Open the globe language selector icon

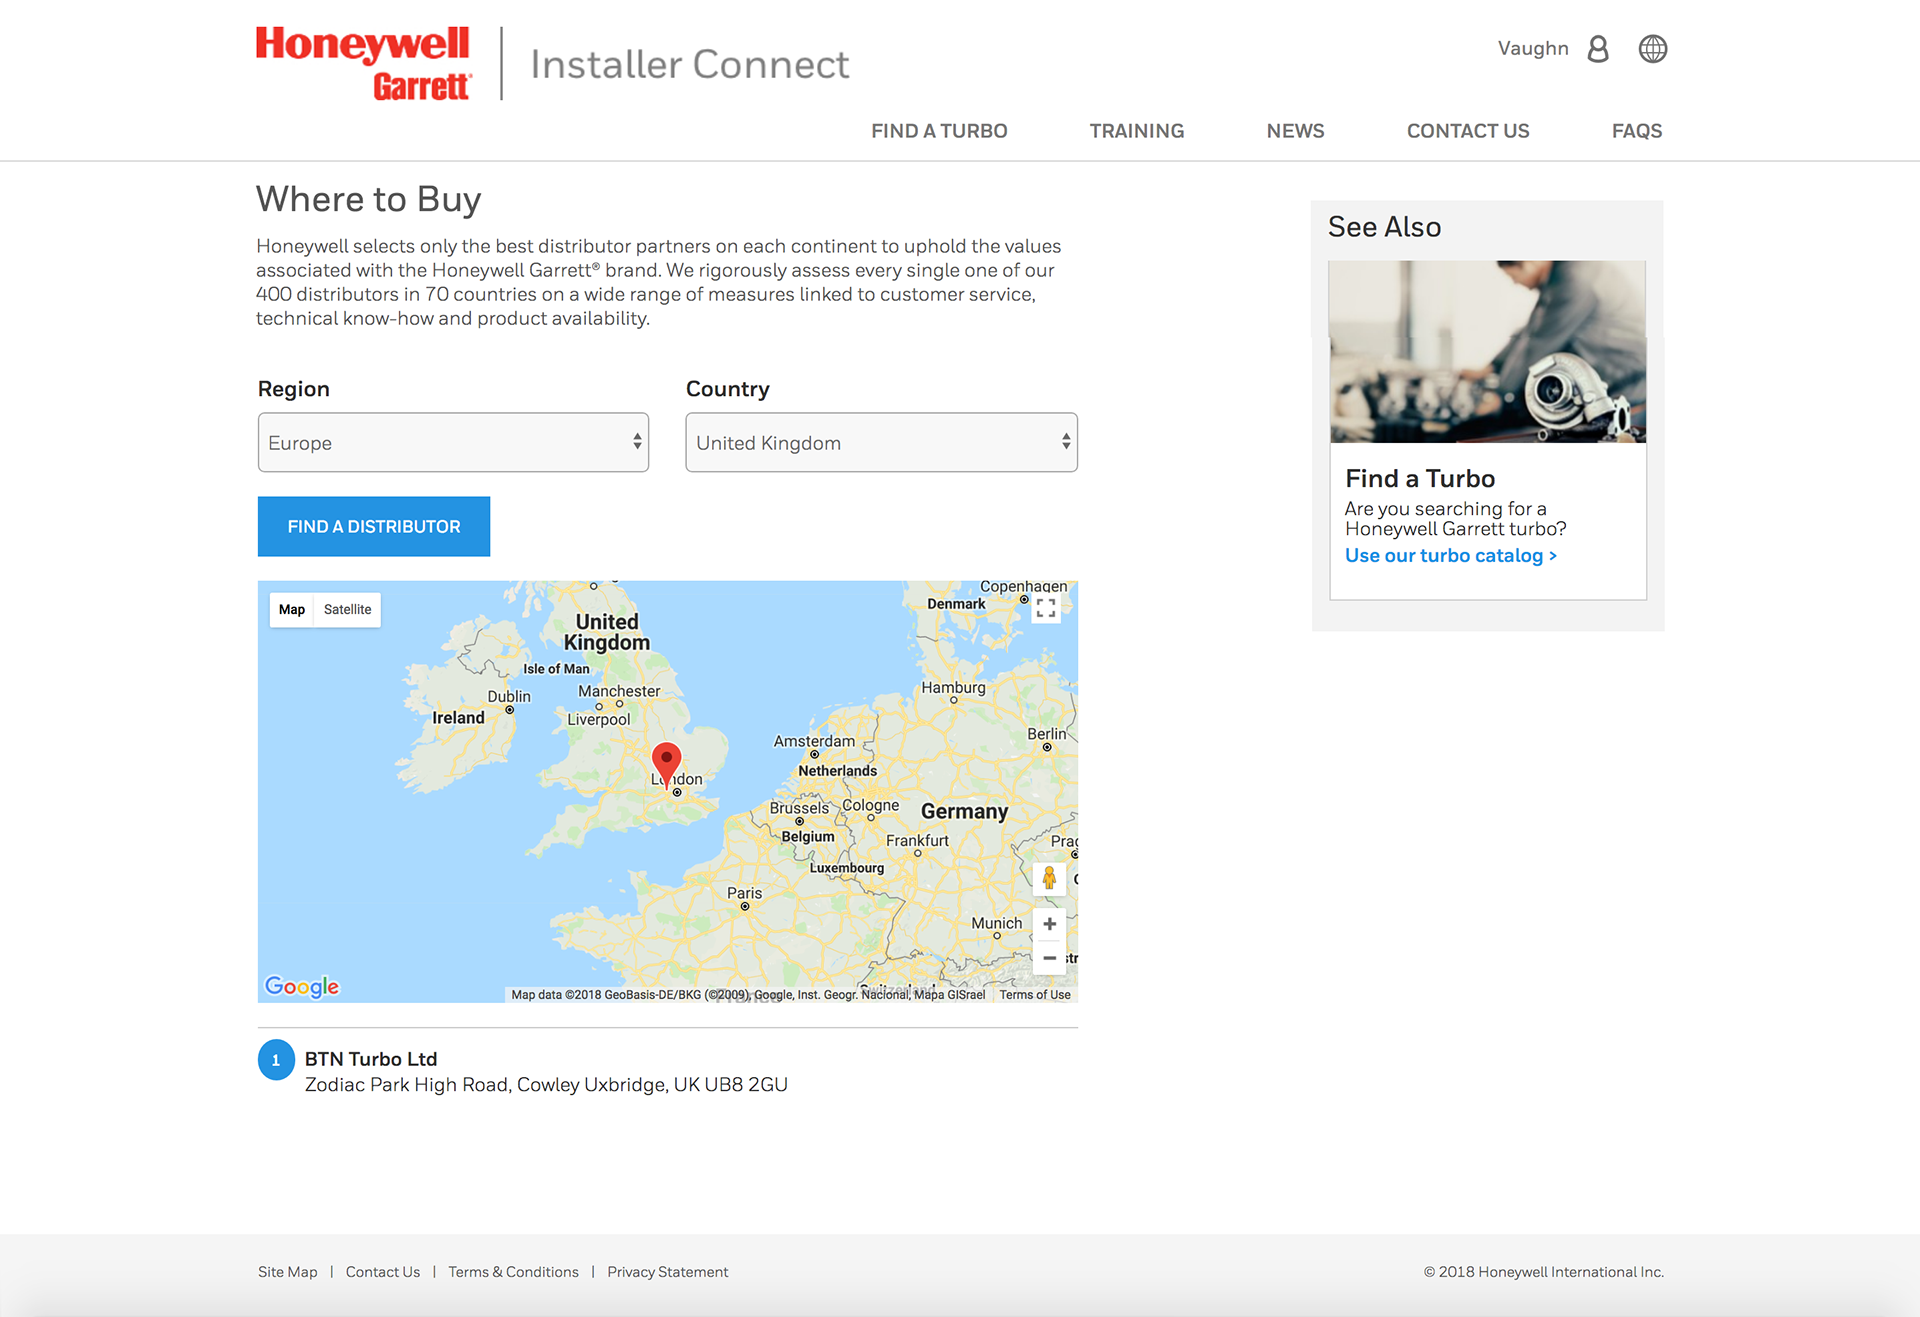(x=1653, y=49)
